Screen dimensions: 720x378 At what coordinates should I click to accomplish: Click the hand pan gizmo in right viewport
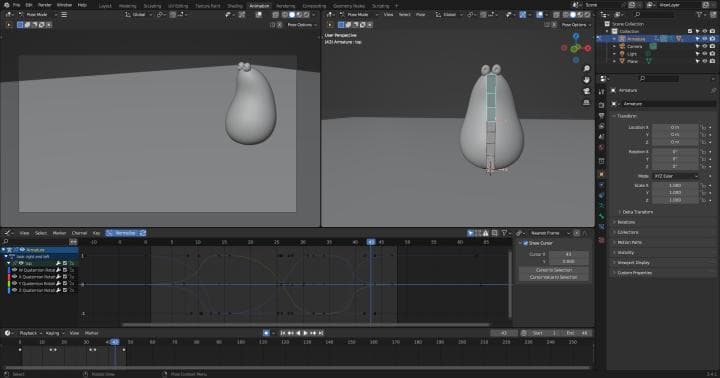pyautogui.click(x=586, y=80)
